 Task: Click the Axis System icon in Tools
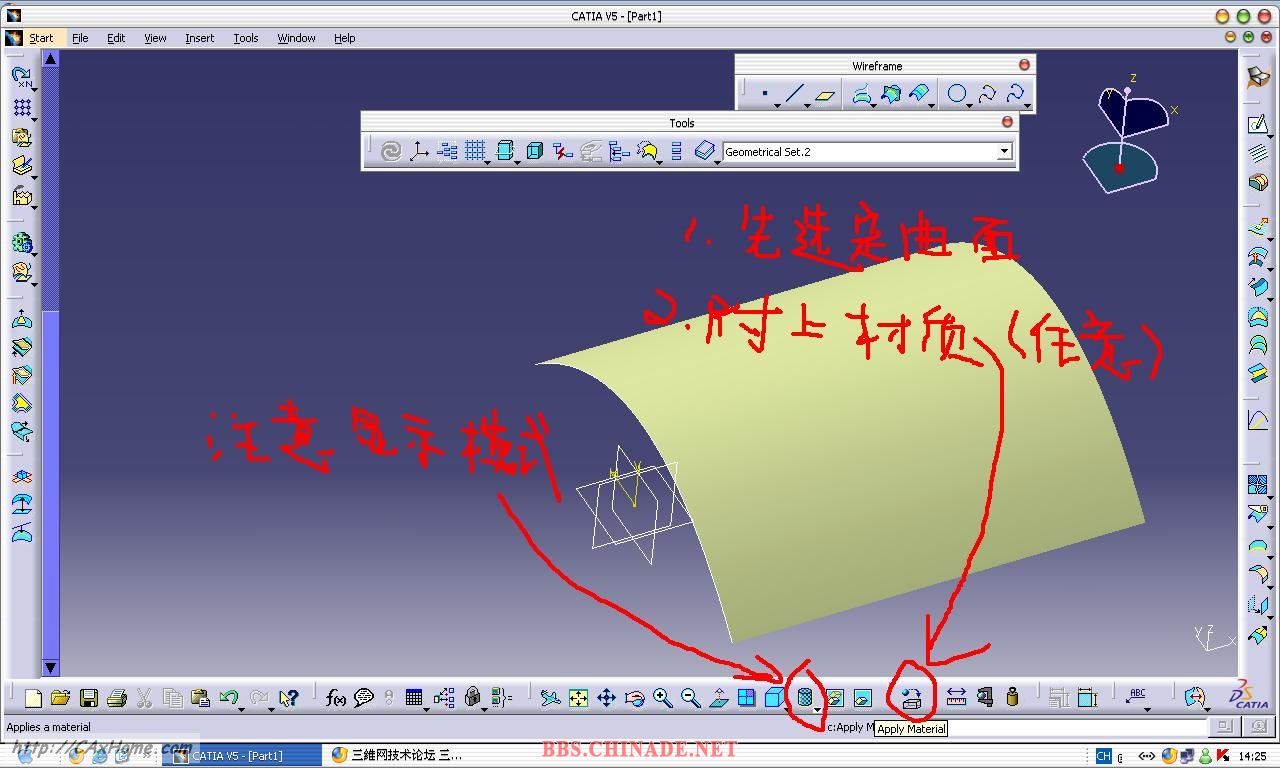pyautogui.click(x=419, y=151)
